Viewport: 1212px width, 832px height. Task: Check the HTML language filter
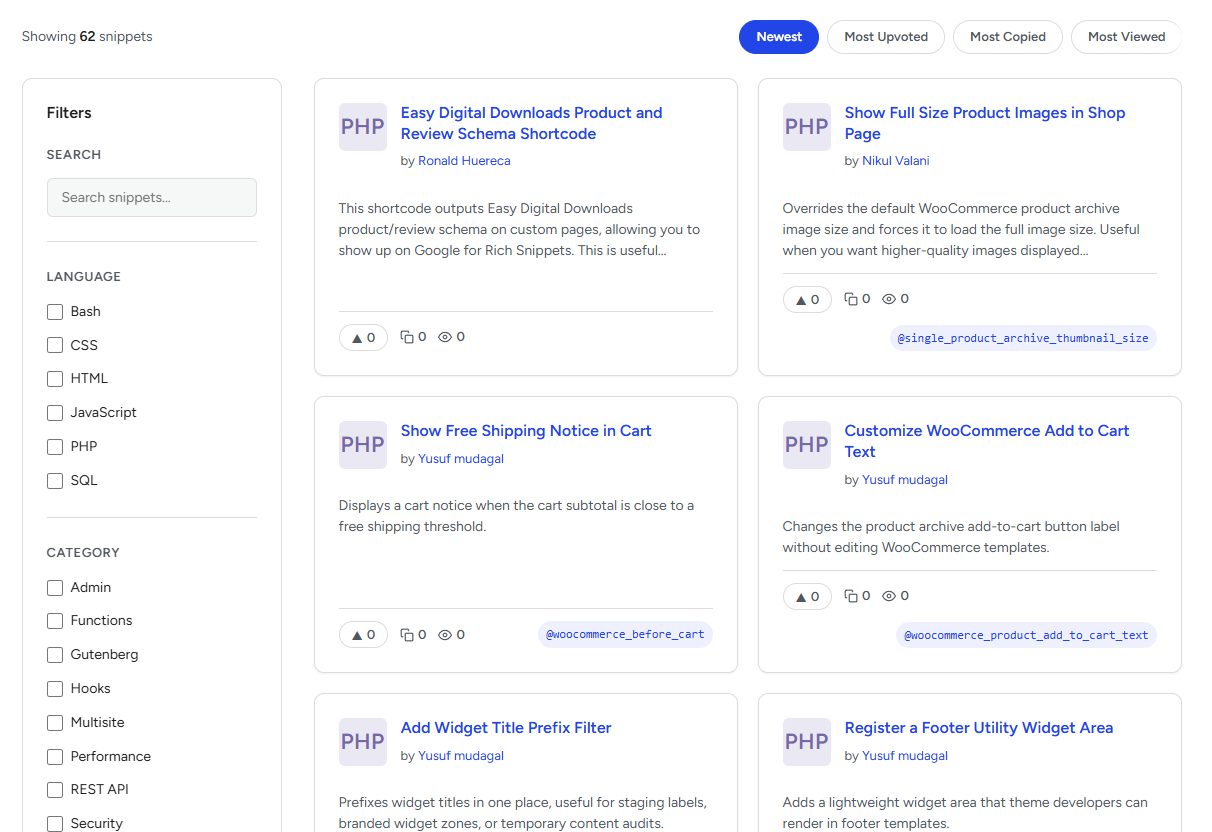coord(55,379)
